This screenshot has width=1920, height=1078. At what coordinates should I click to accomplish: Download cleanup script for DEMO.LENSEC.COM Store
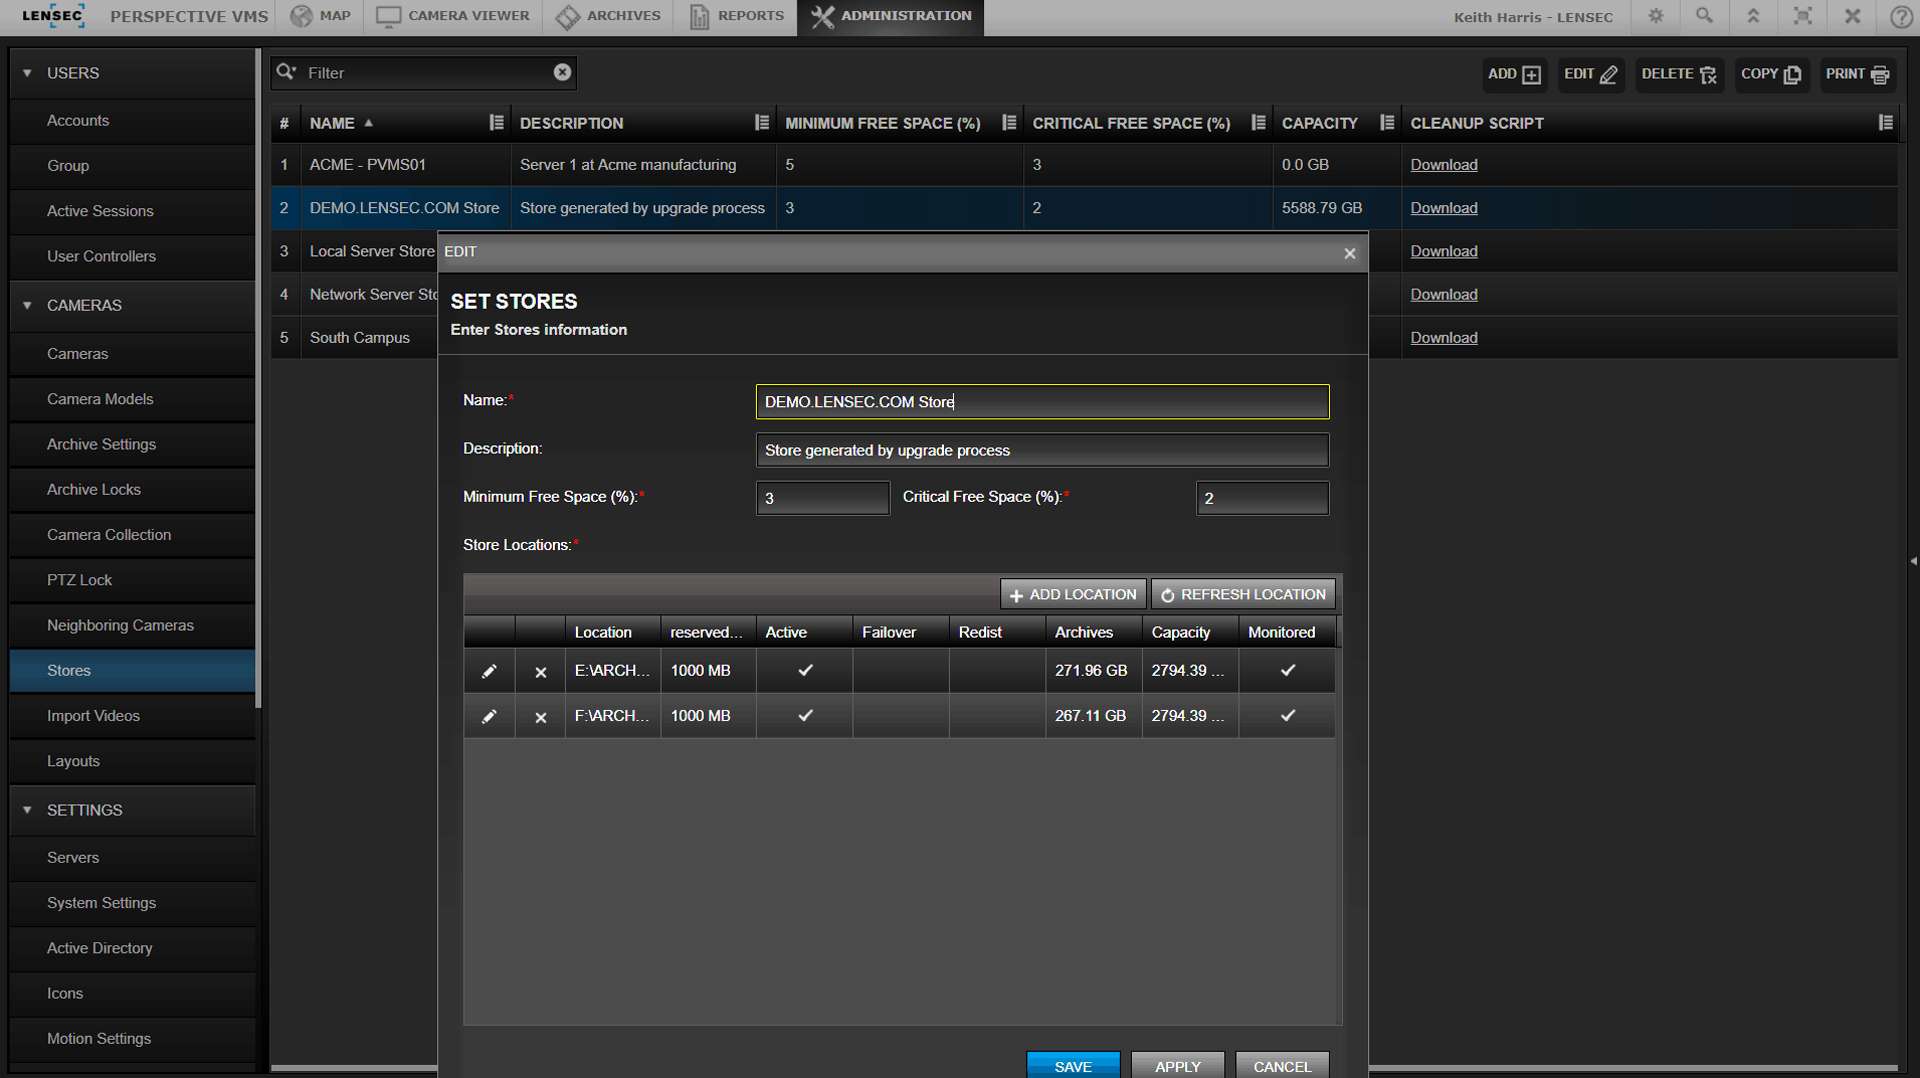tap(1444, 208)
